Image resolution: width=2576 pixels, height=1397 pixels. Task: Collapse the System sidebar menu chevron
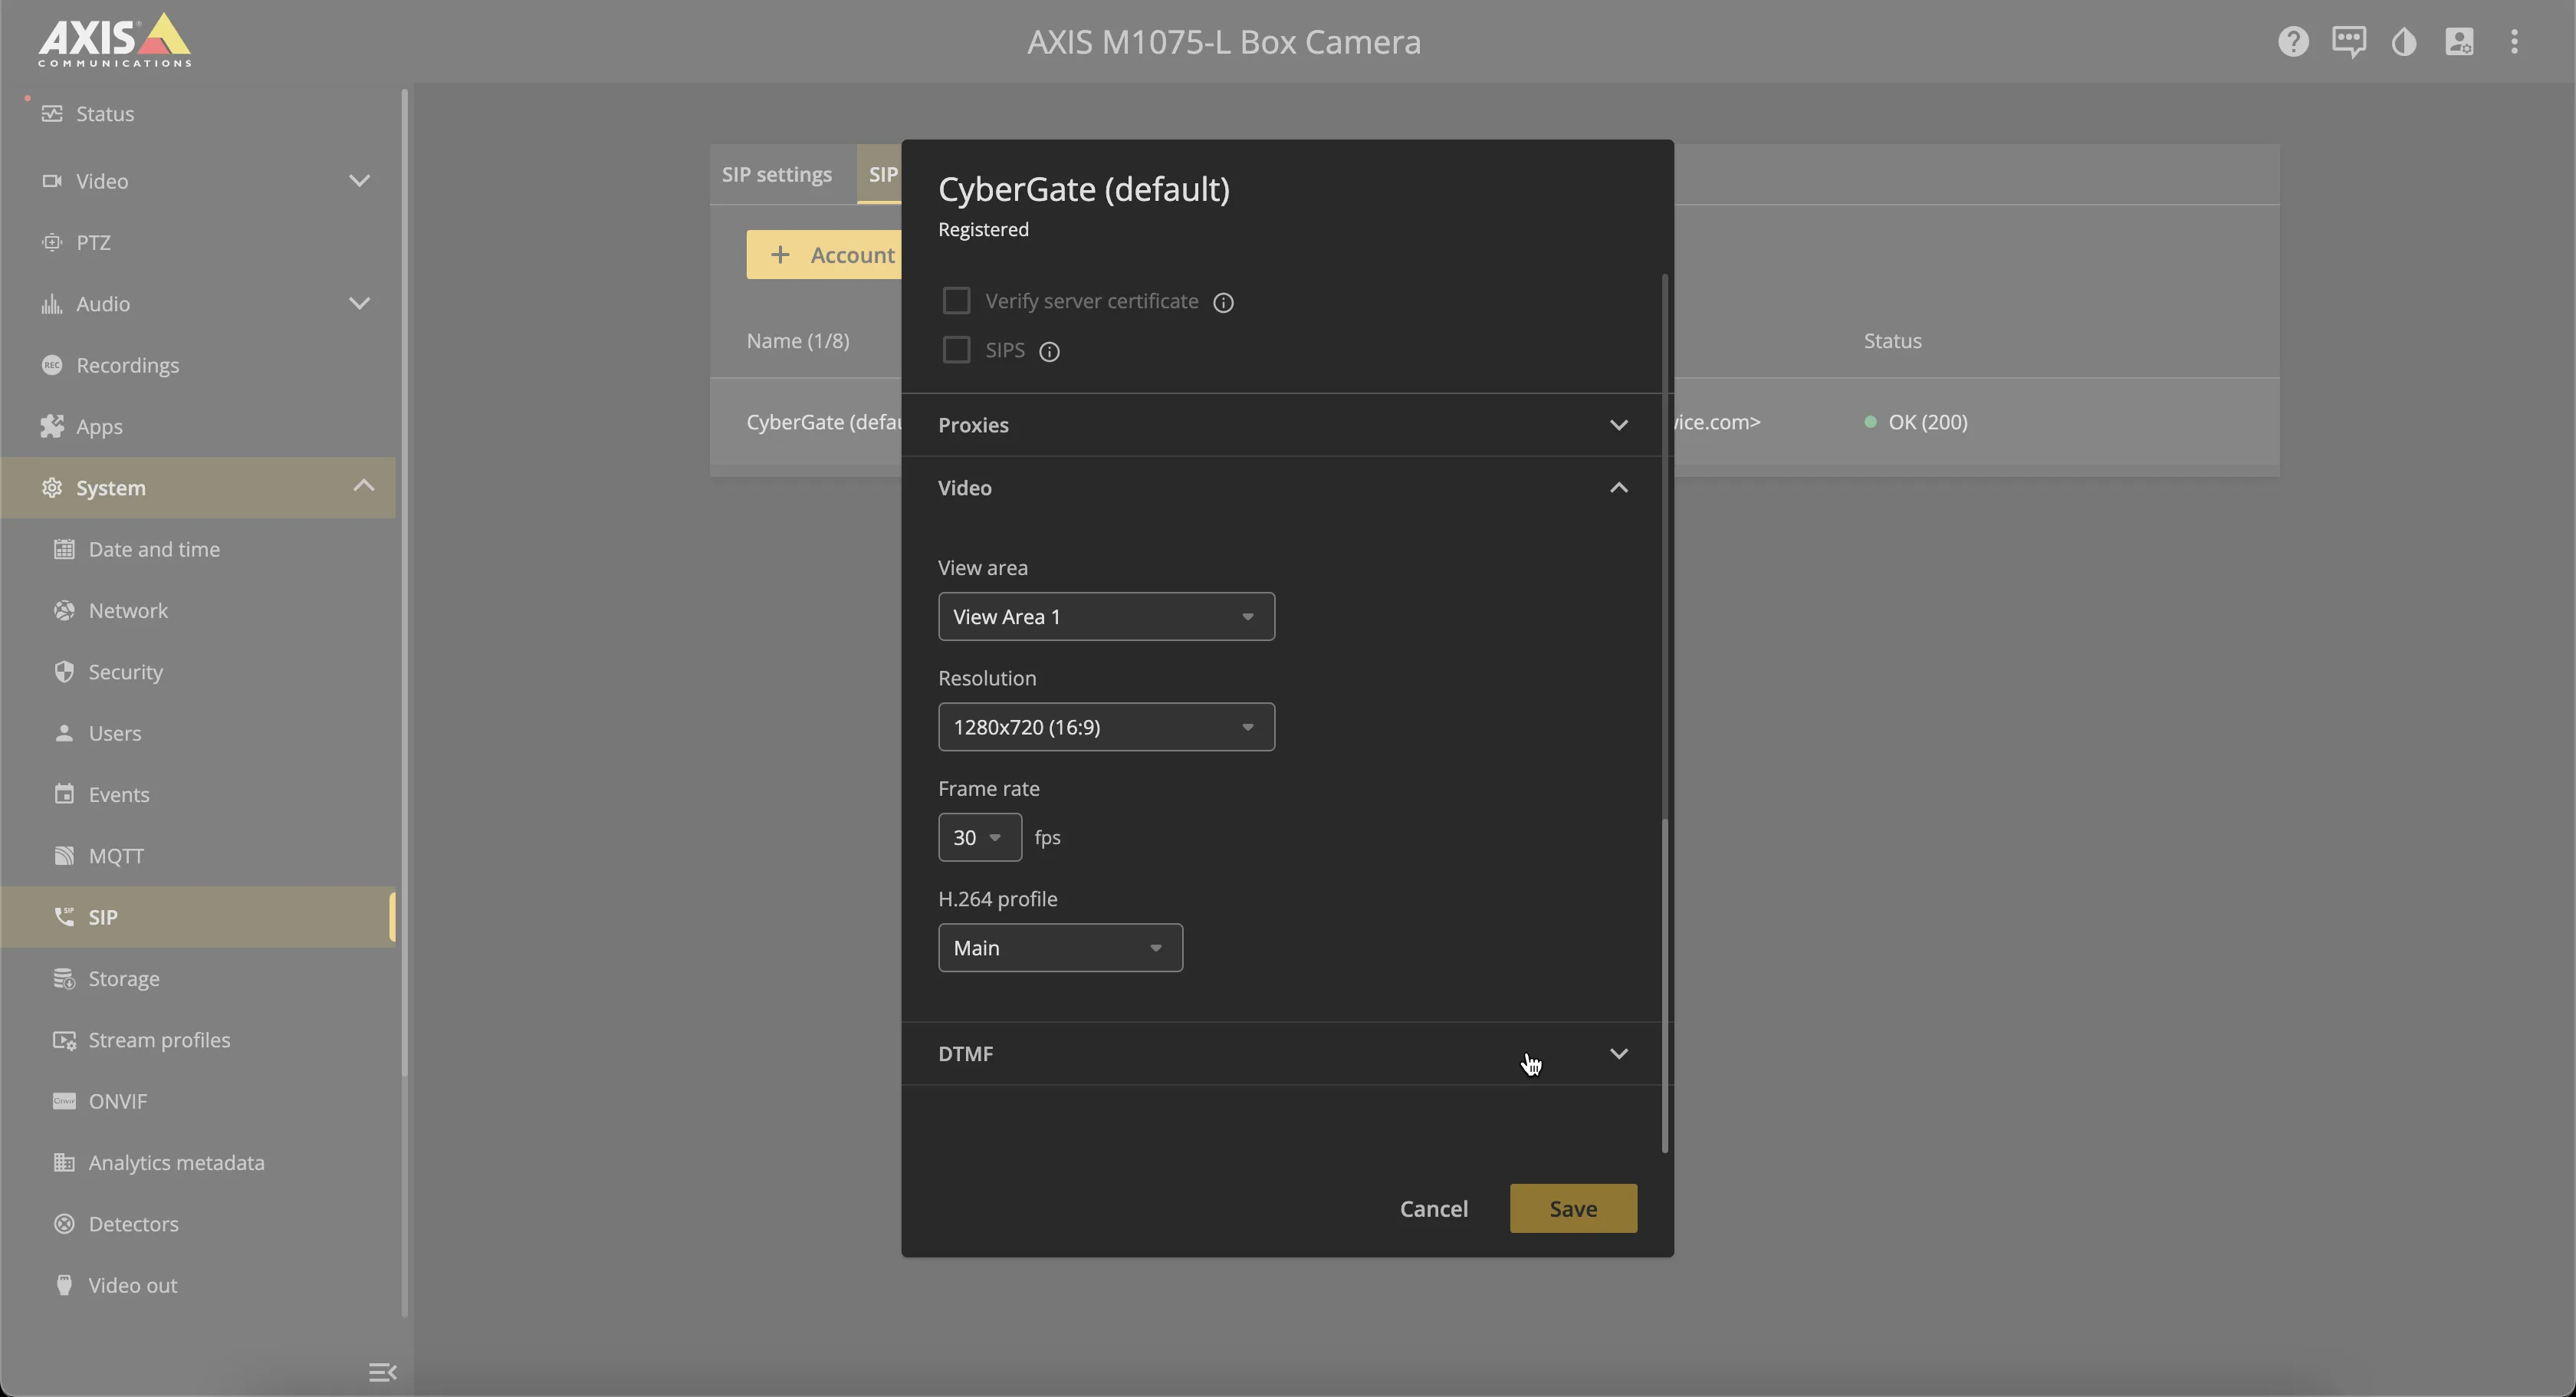pyautogui.click(x=363, y=486)
